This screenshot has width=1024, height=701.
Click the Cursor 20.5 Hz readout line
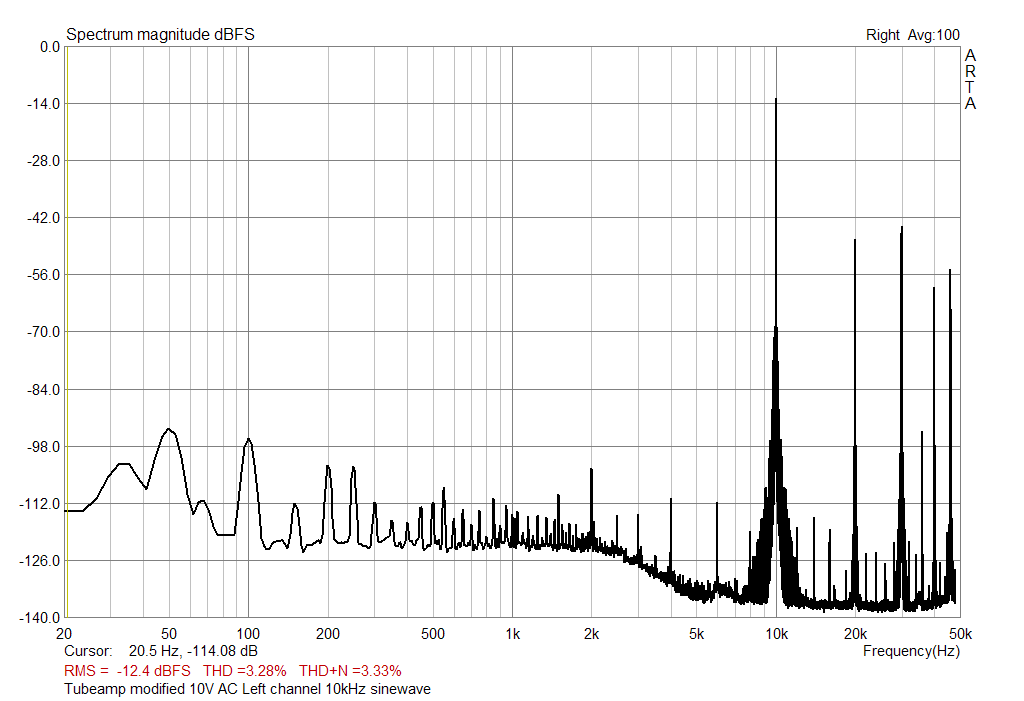[160, 650]
